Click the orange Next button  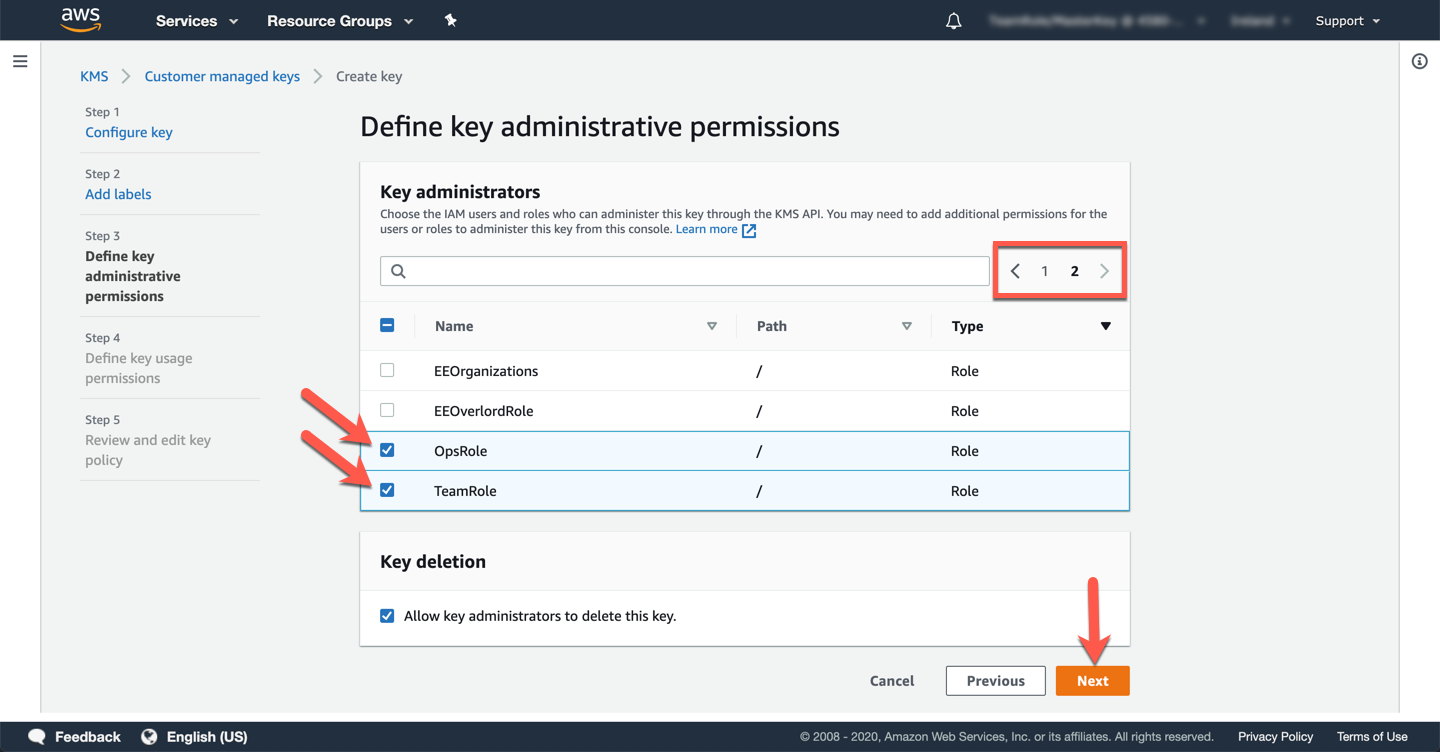[1092, 681]
